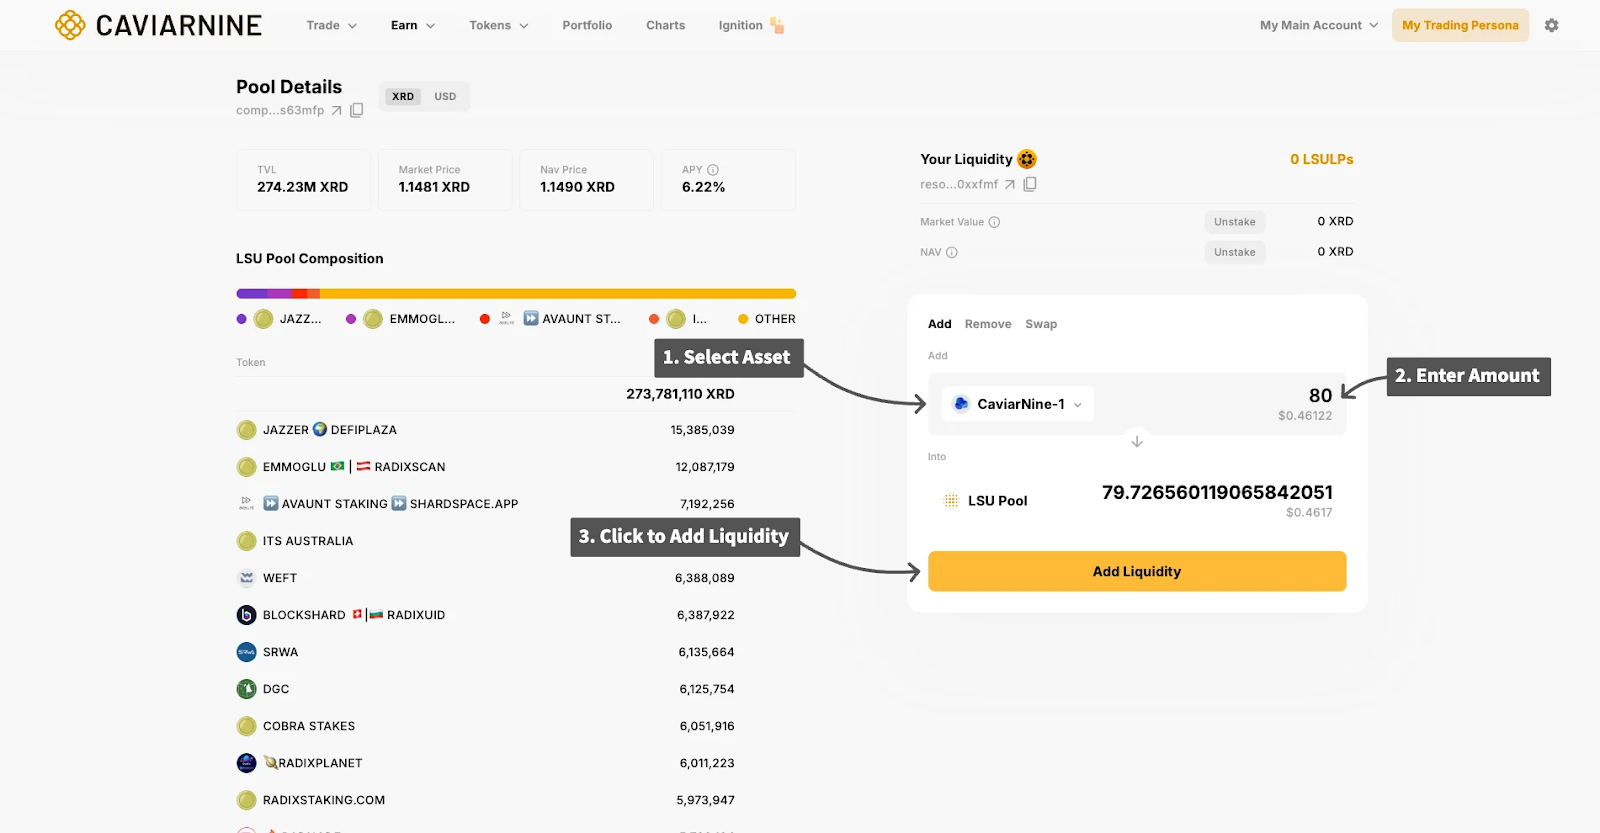Click the EMMOGLU RADIXSCAN amount 12,087,179
This screenshot has height=833, width=1600.
point(705,467)
